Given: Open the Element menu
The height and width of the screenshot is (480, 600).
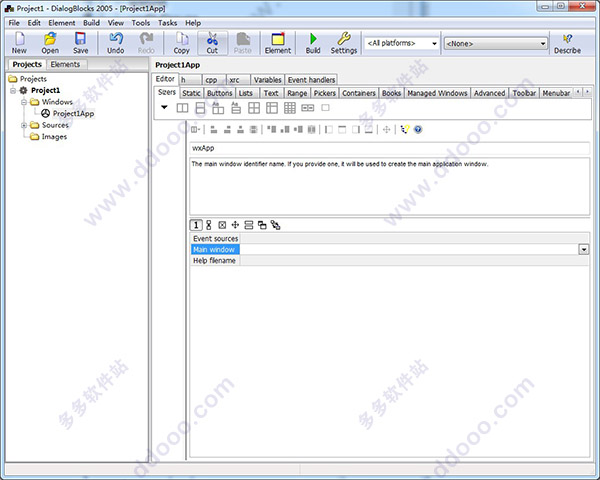Looking at the screenshot, I should click(62, 23).
